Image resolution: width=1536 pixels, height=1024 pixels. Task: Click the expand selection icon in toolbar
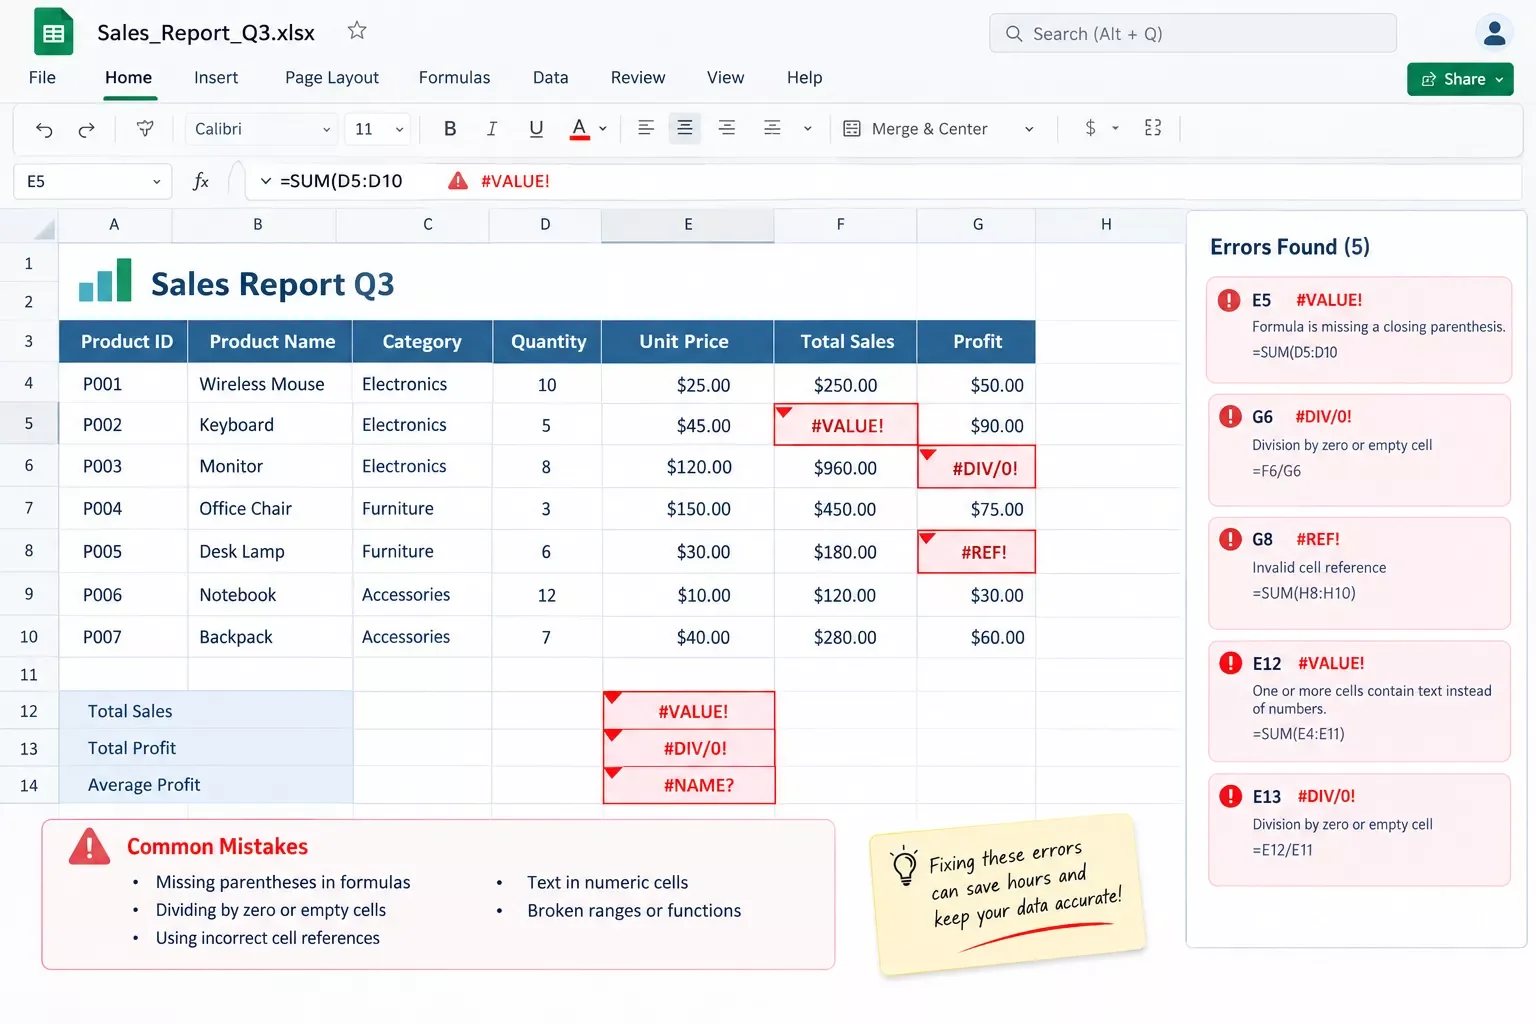(1153, 128)
